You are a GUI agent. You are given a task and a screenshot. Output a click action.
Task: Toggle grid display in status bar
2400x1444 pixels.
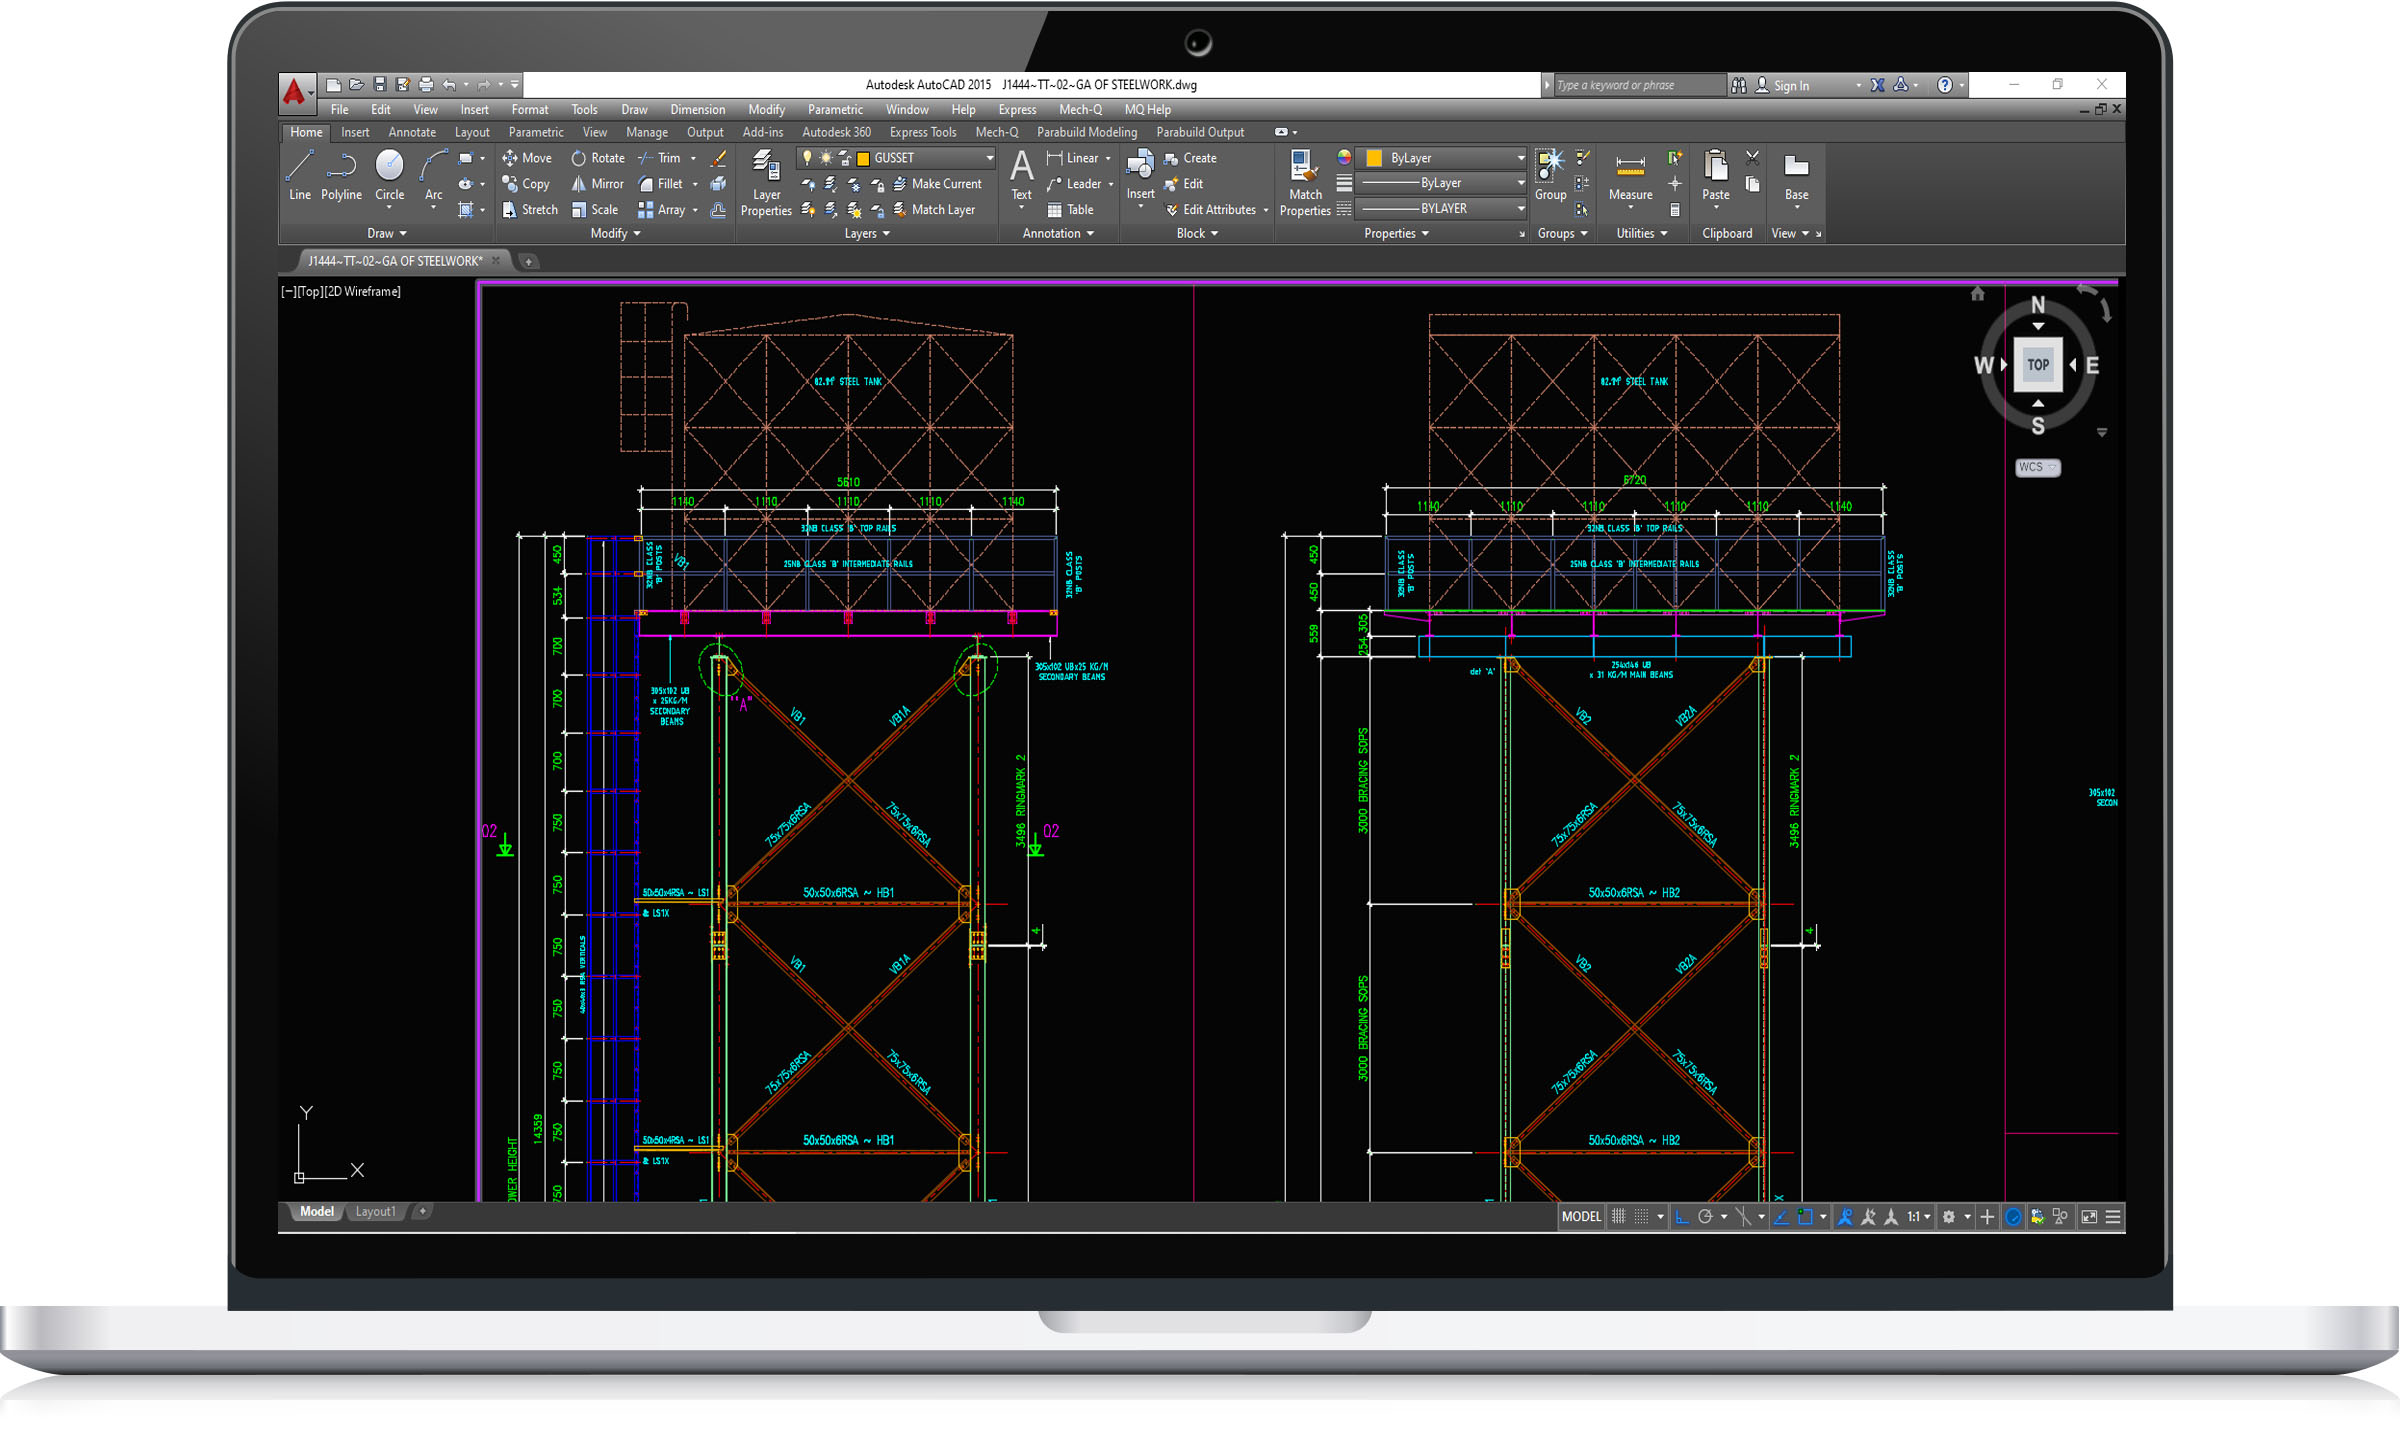1619,1217
